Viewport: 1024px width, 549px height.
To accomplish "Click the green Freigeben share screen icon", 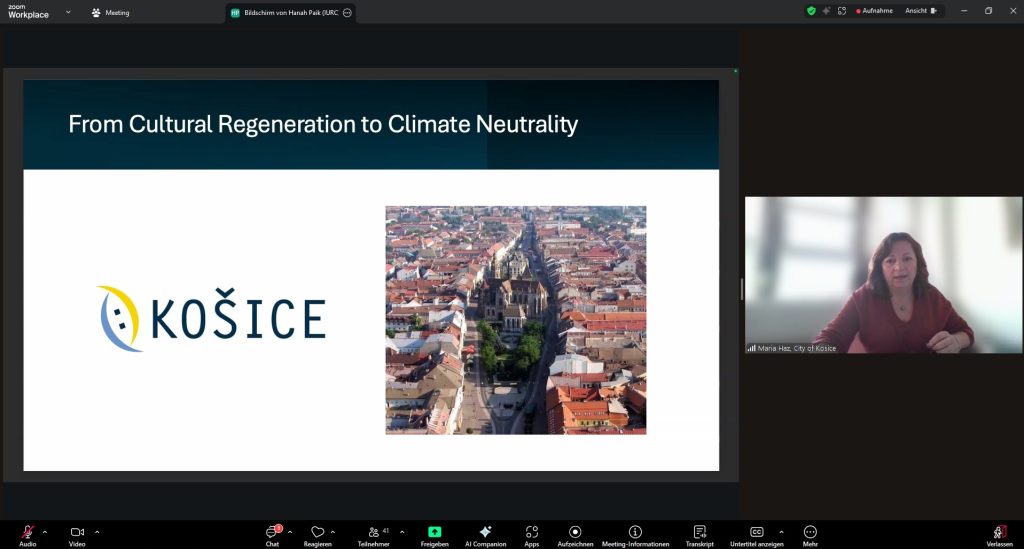I will tap(435, 532).
